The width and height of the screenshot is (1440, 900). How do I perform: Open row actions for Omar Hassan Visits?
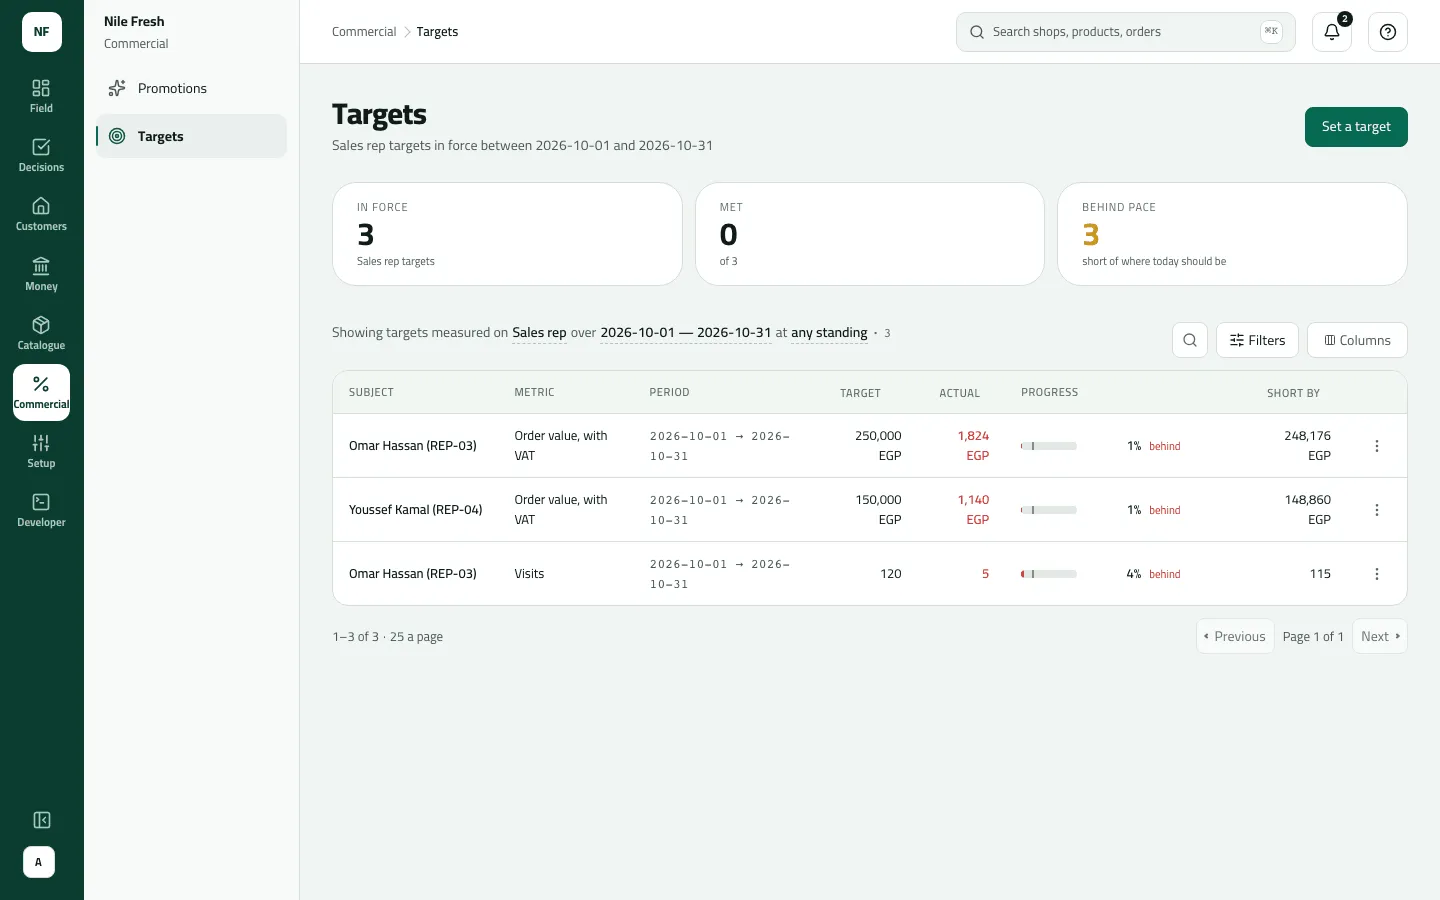tap(1377, 574)
